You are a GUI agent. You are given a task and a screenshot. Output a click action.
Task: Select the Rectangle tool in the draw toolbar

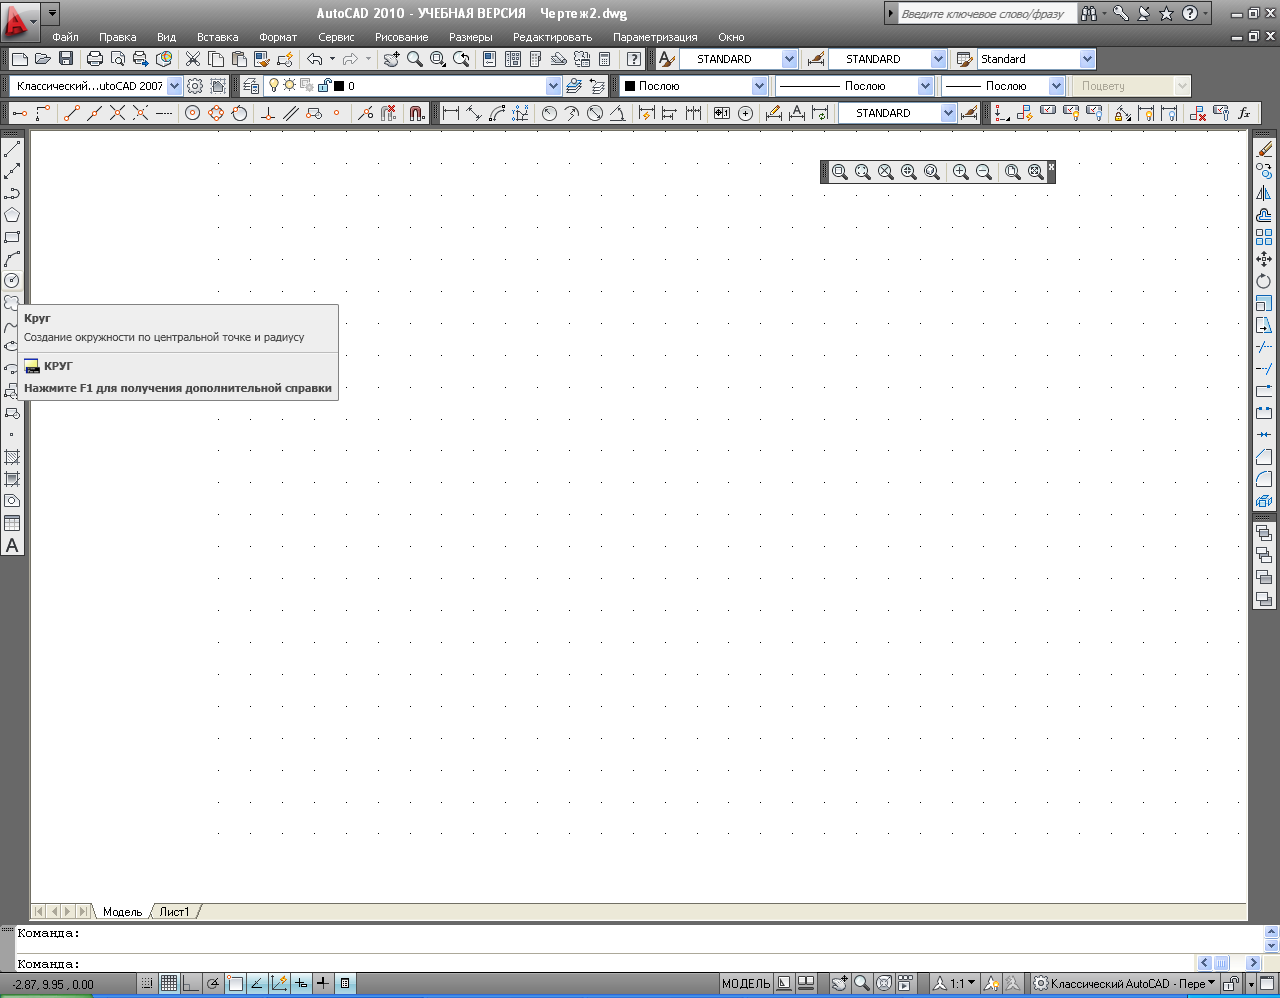click(12, 237)
